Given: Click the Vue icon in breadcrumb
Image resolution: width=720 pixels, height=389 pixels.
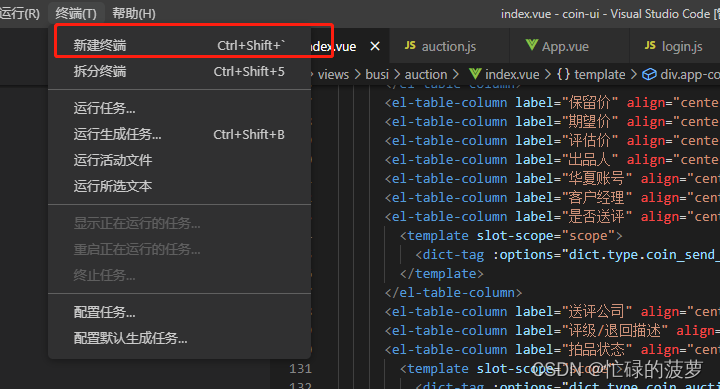Looking at the screenshot, I should (x=475, y=74).
